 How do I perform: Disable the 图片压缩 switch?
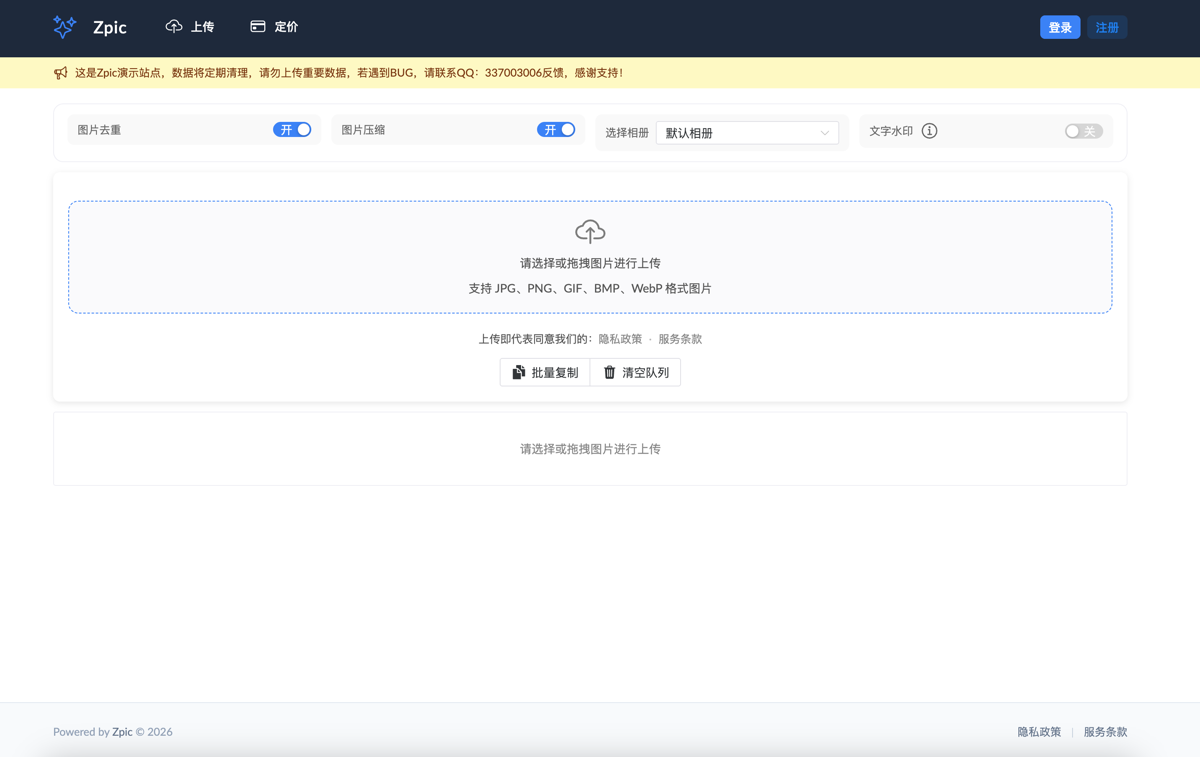click(x=556, y=130)
